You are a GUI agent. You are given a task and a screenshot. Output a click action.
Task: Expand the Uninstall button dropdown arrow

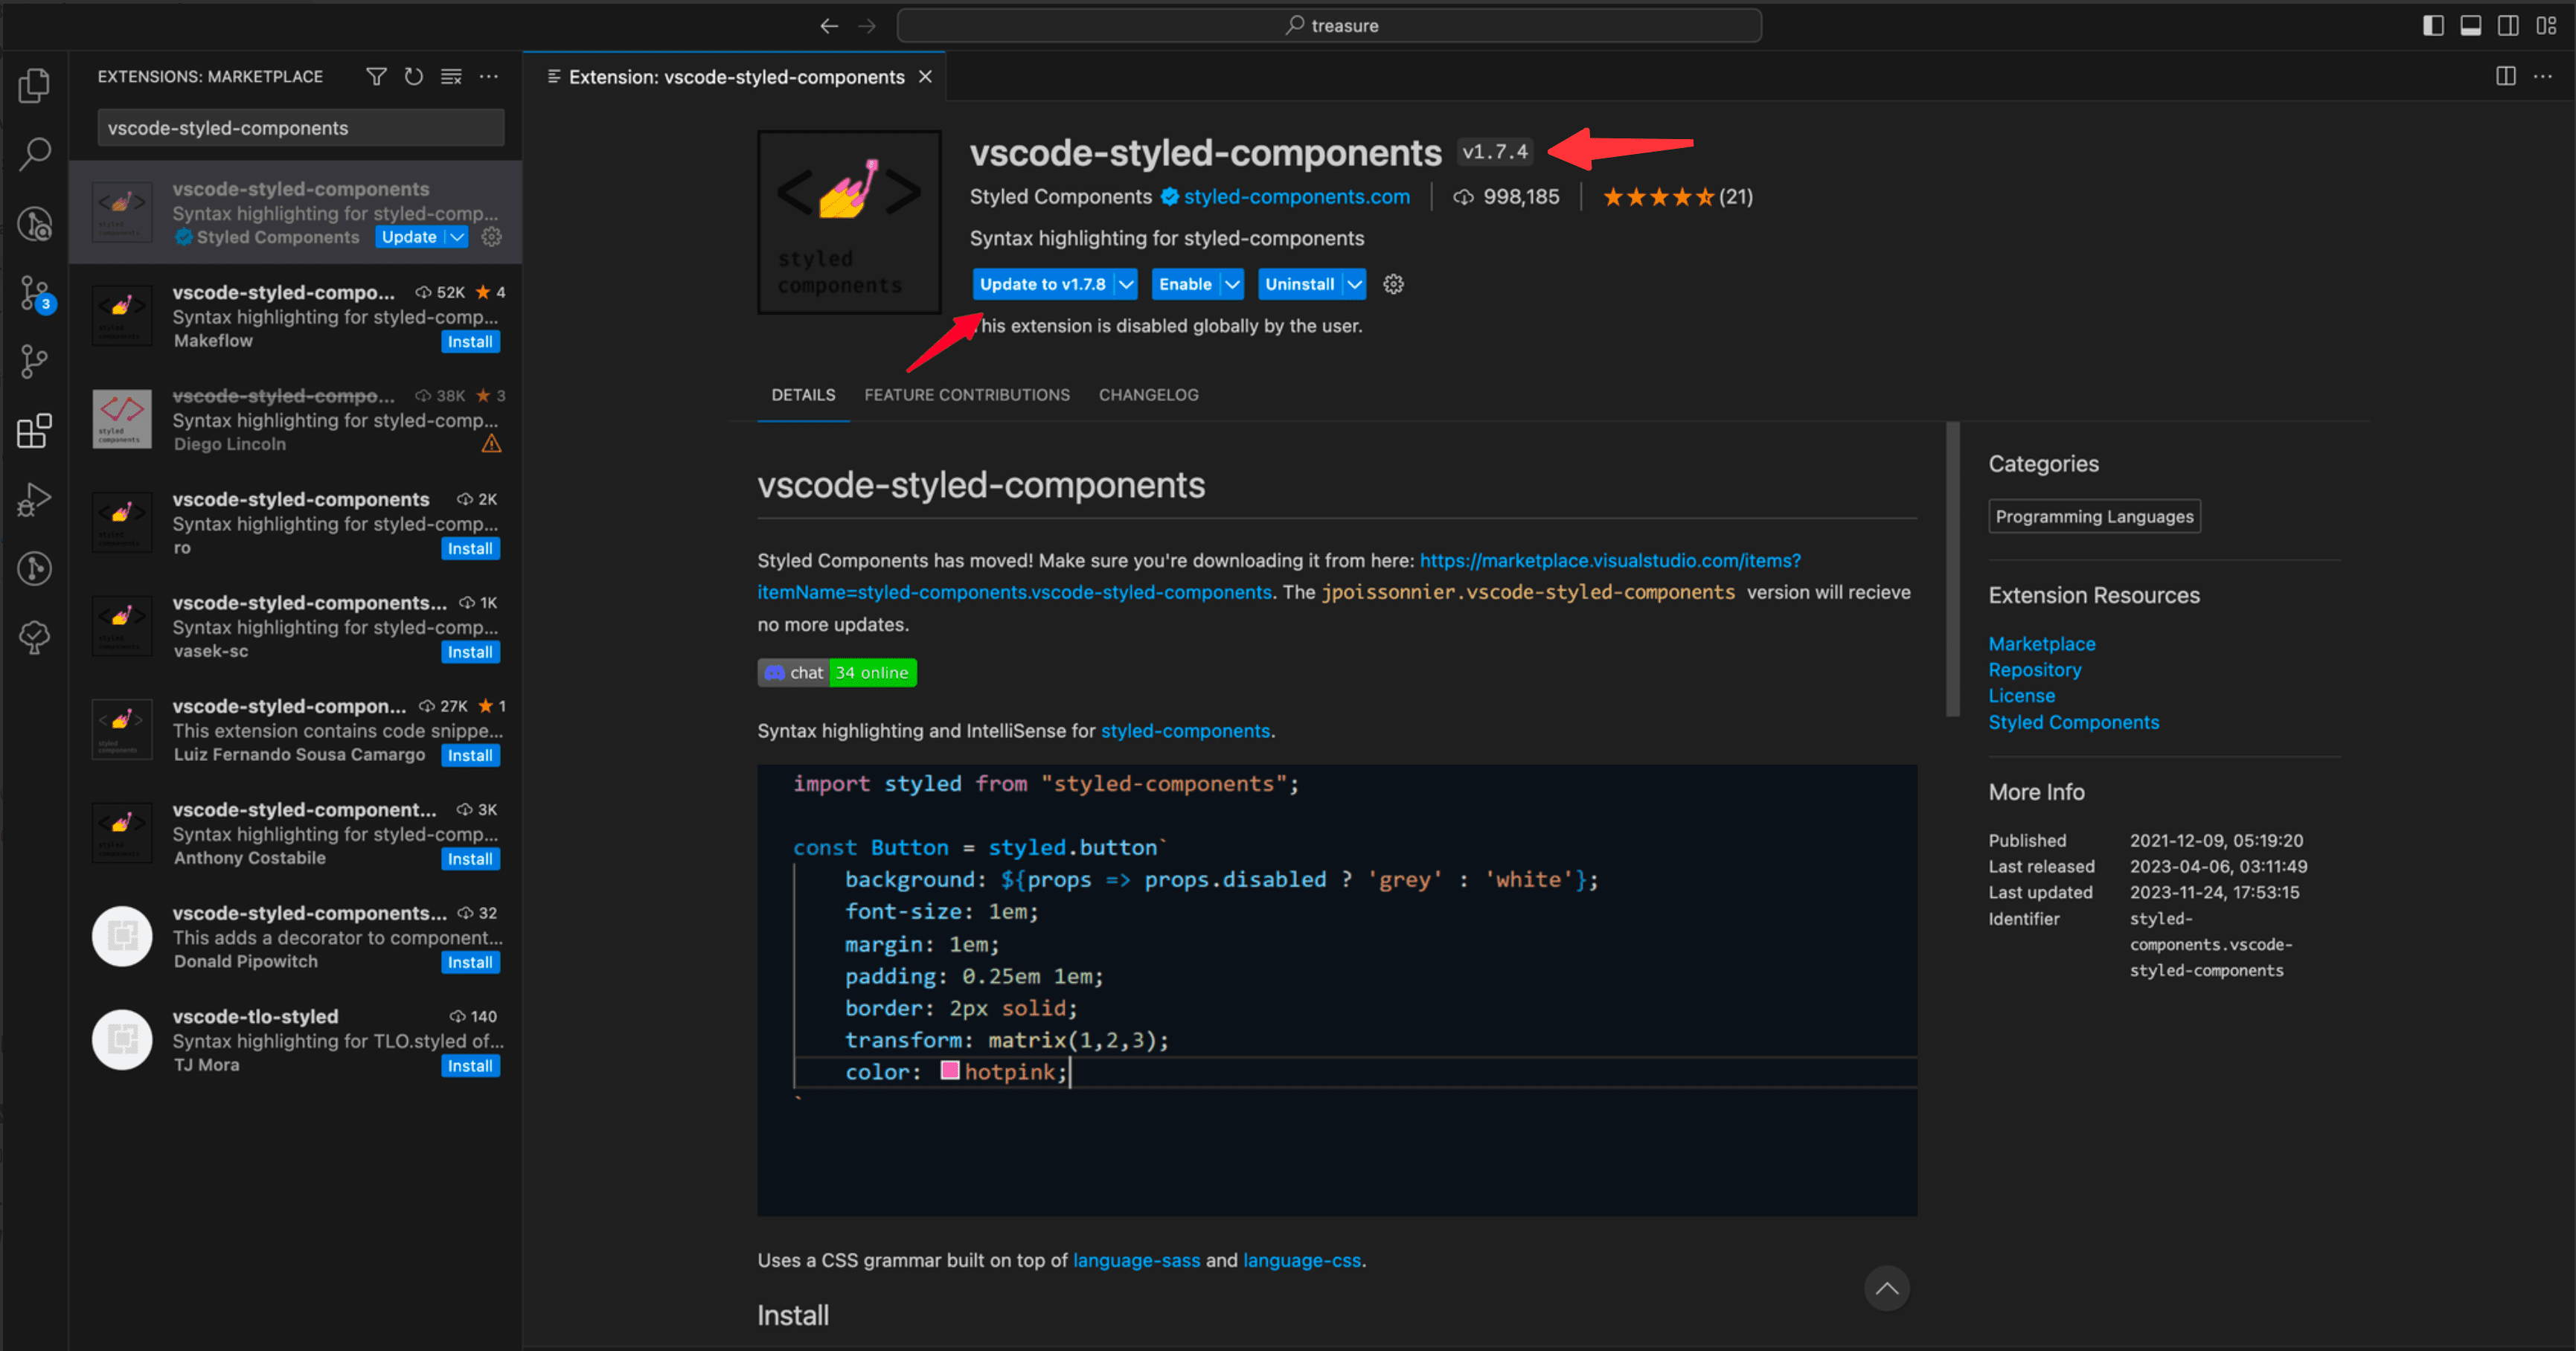pyautogui.click(x=1354, y=284)
